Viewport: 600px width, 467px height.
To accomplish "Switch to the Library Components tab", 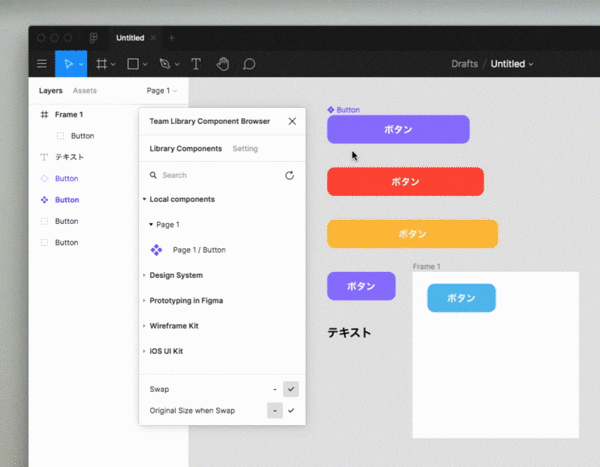I will pyautogui.click(x=186, y=149).
